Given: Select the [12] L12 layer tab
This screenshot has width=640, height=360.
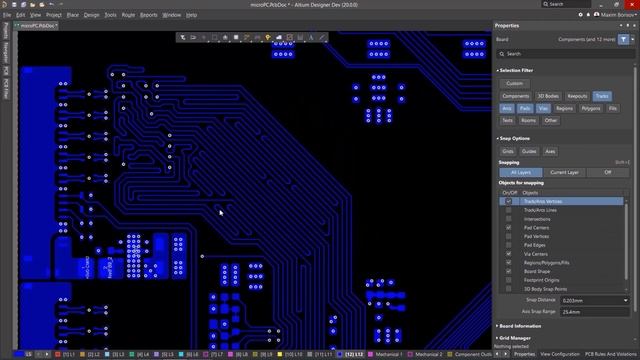Looking at the screenshot, I should pos(351,354).
